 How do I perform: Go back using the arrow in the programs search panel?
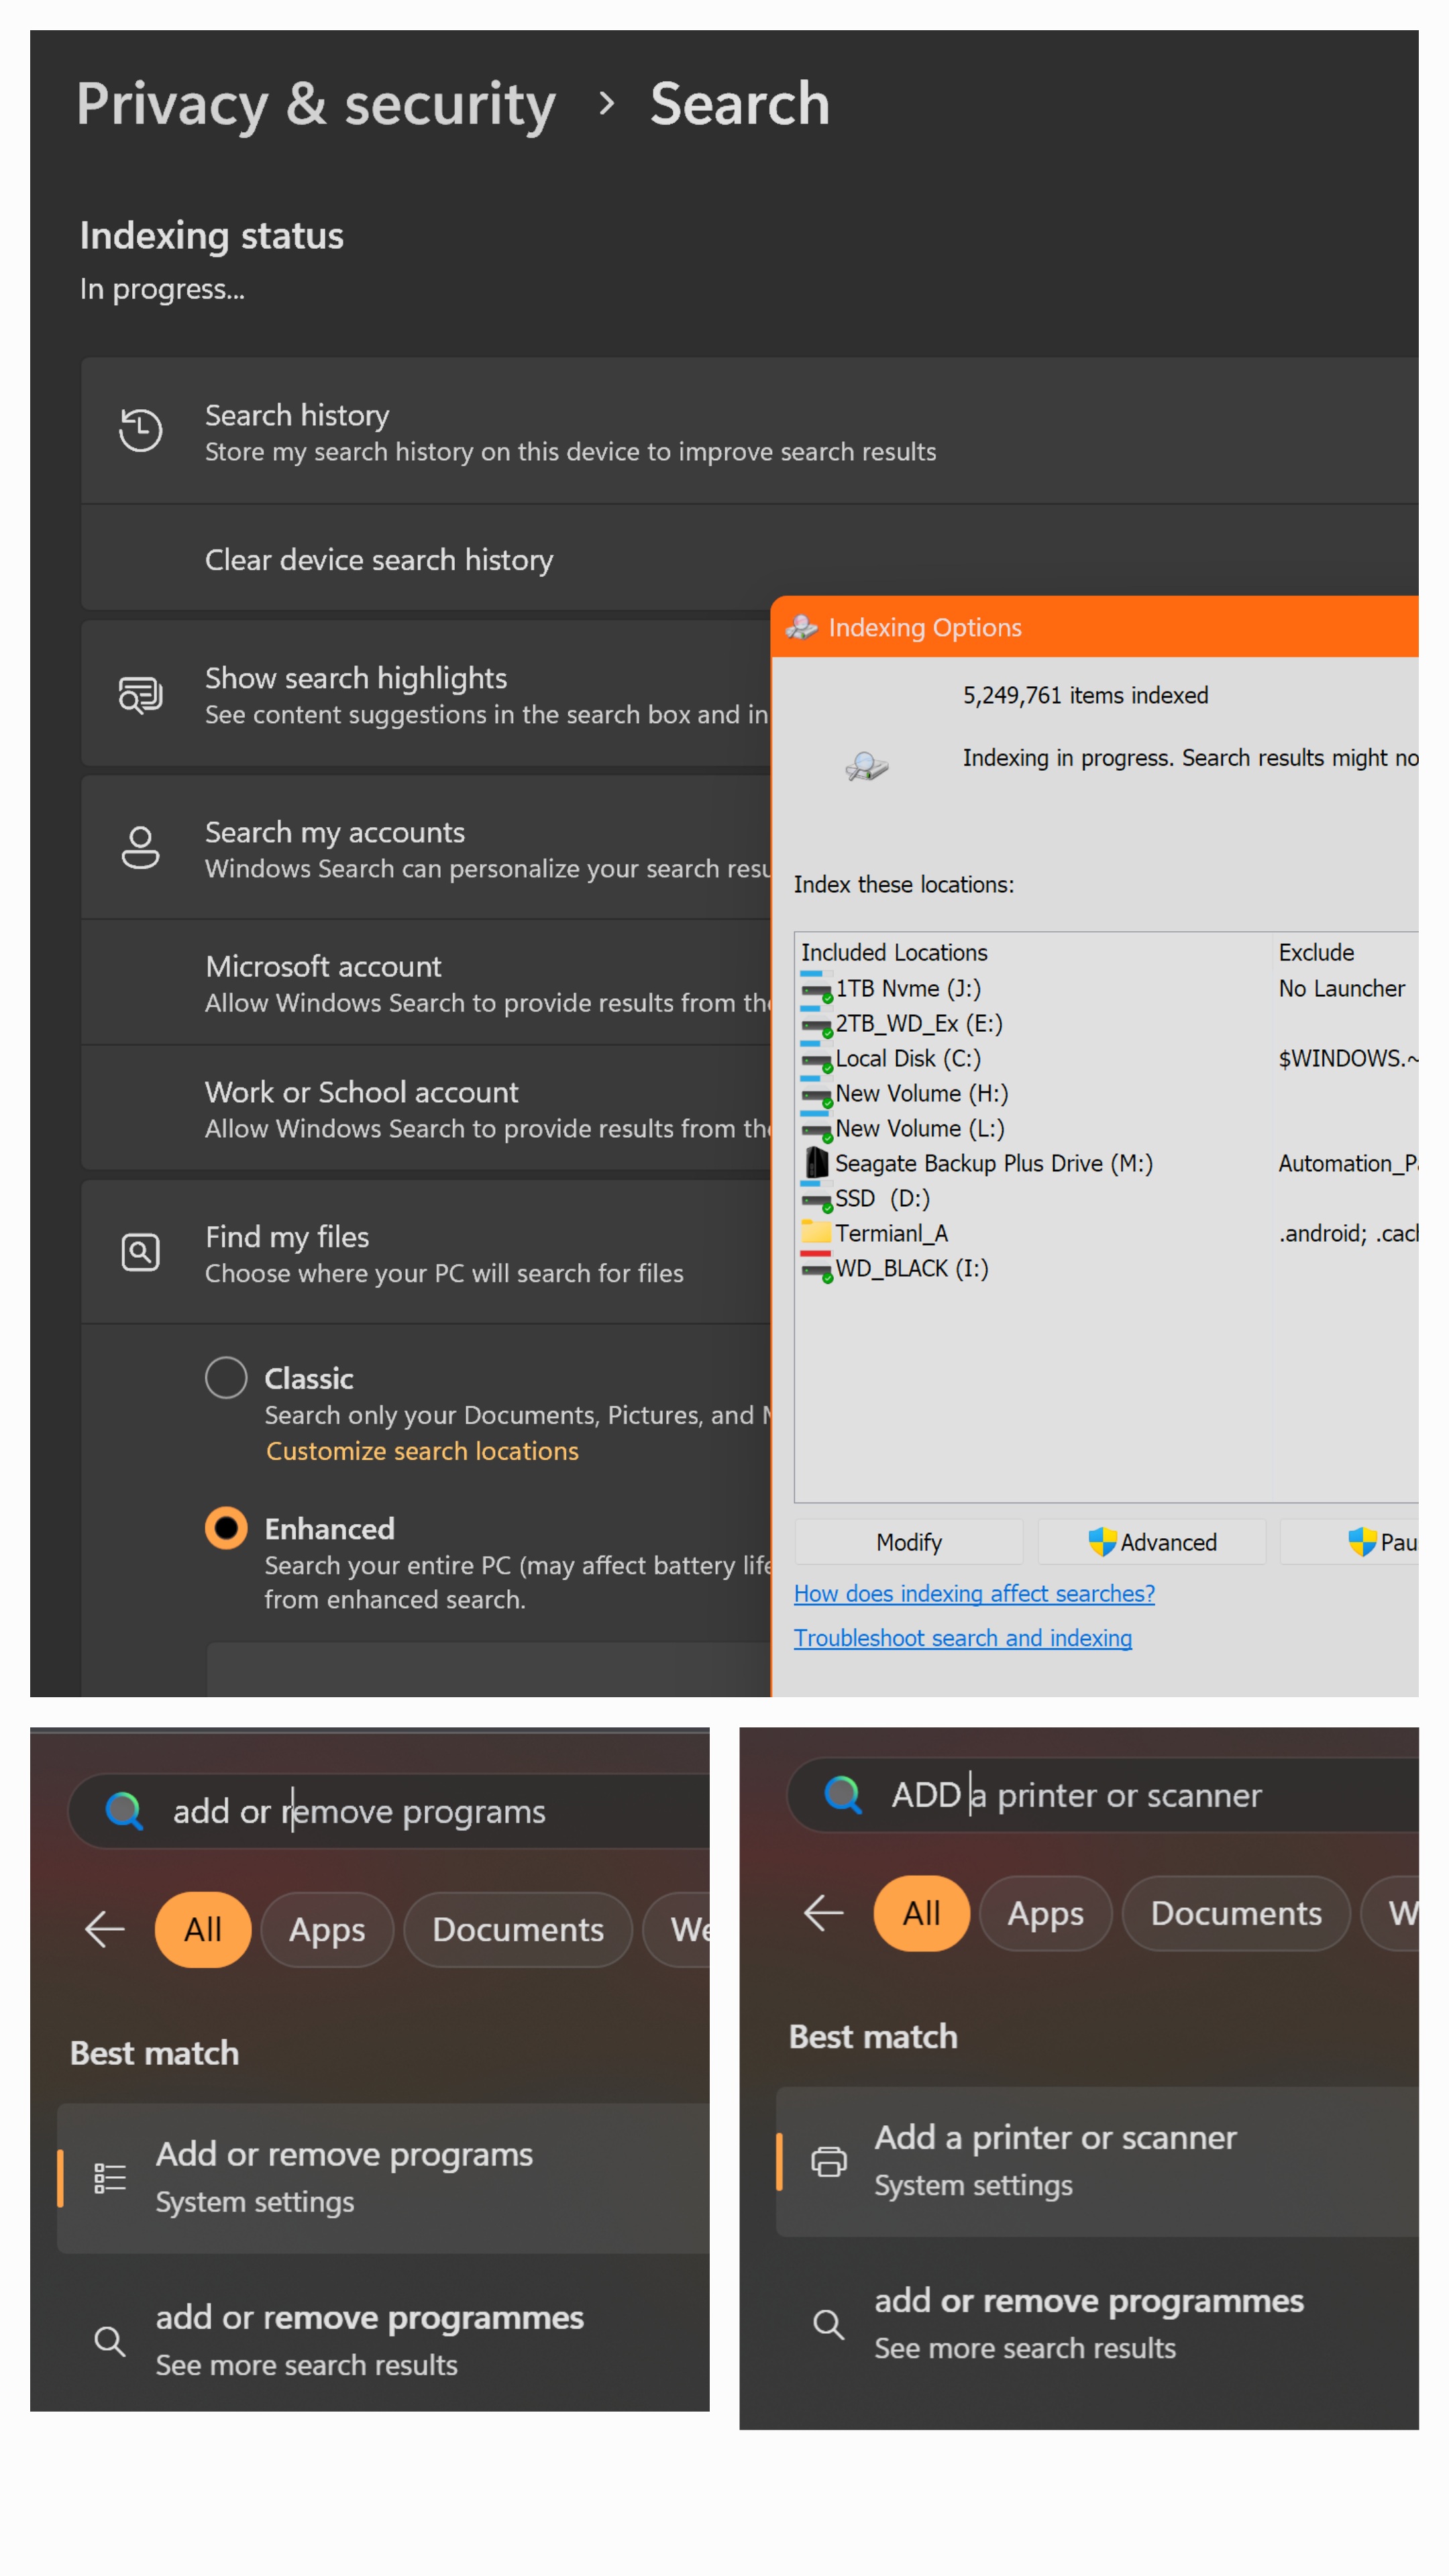[x=104, y=1929]
